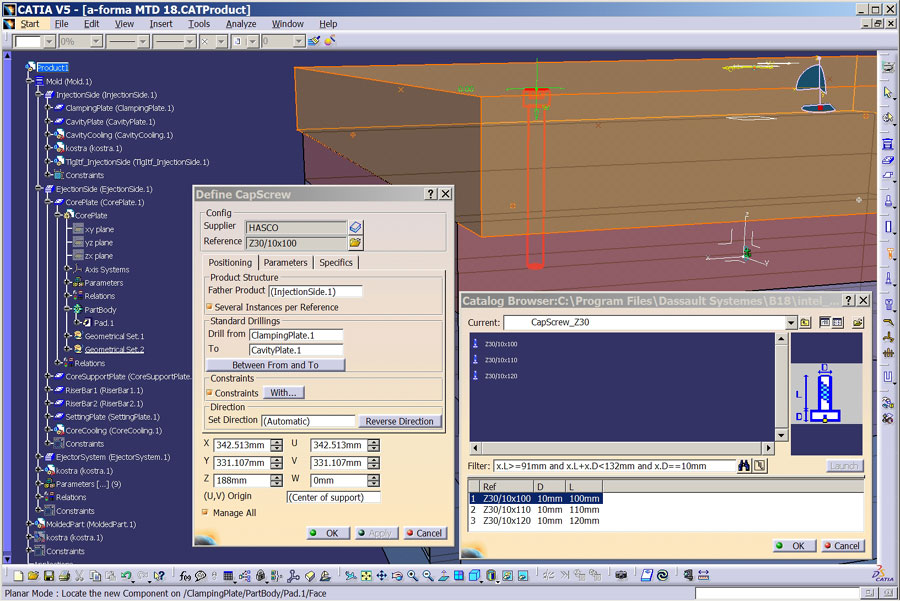Viewport: 900px width, 601px height.
Task: Click the Fit All In icon
Action: pos(366,576)
